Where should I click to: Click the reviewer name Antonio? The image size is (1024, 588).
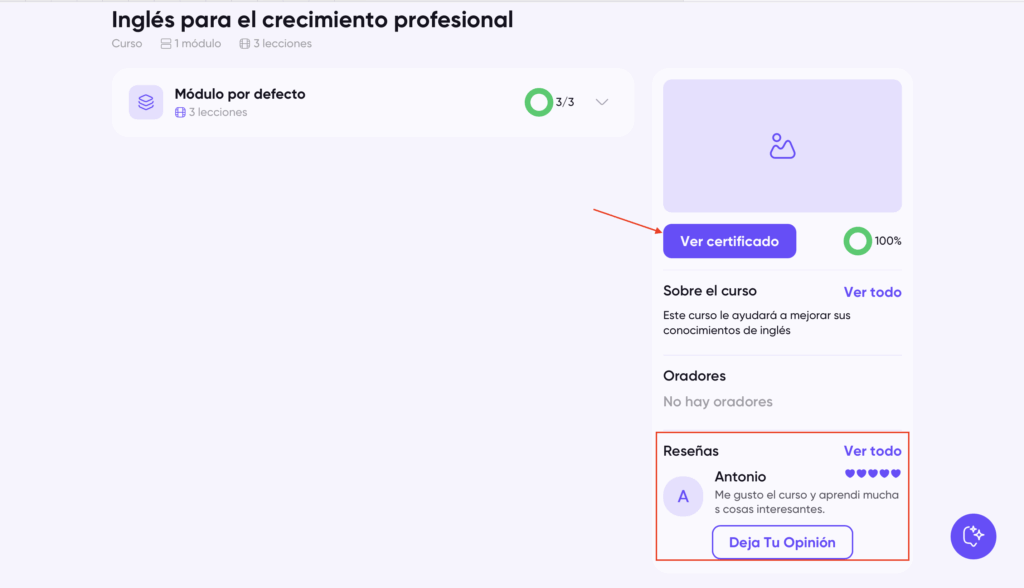click(740, 477)
